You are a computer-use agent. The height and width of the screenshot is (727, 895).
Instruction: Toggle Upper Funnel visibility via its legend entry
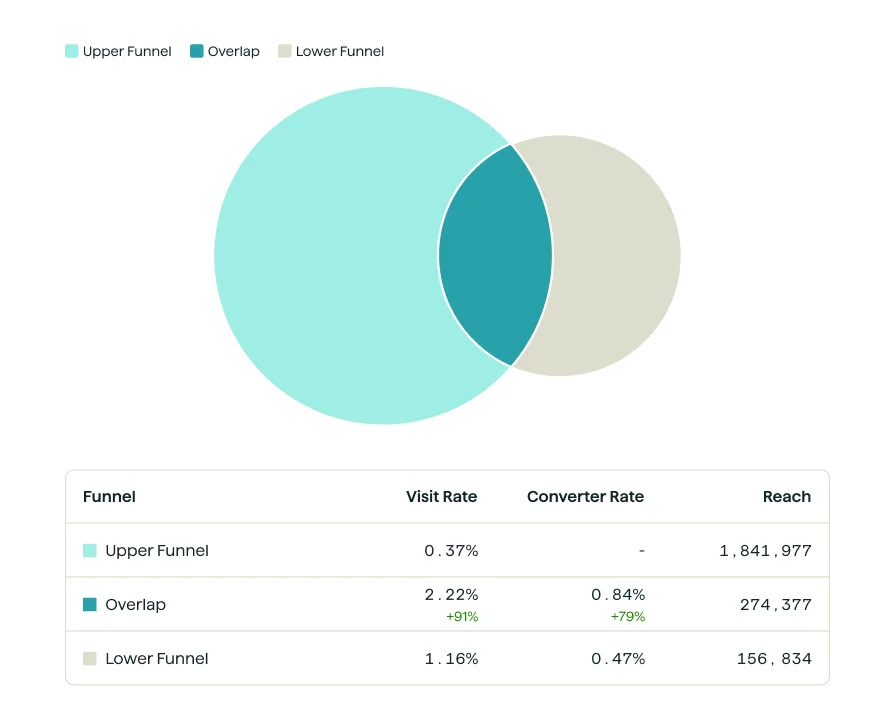click(x=117, y=50)
